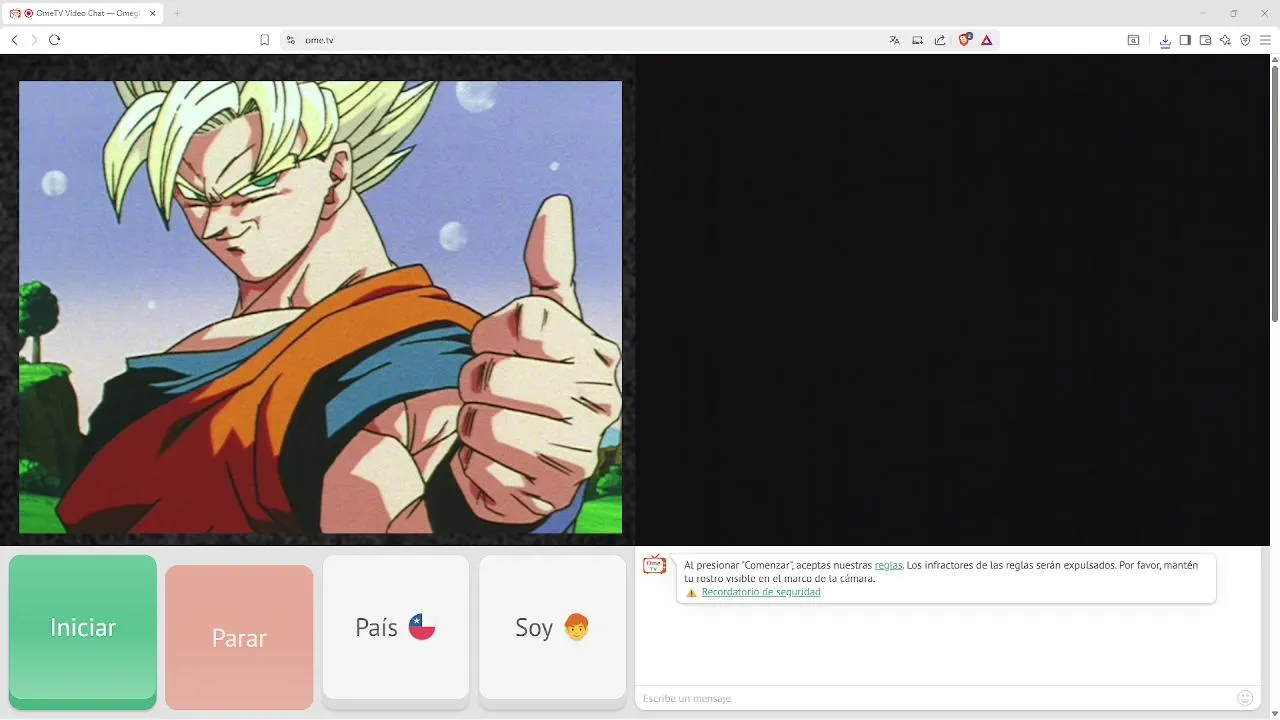Viewport: 1280px width, 720px height.
Task: Click the warning triangle icon by safety reminder
Action: coord(691,593)
